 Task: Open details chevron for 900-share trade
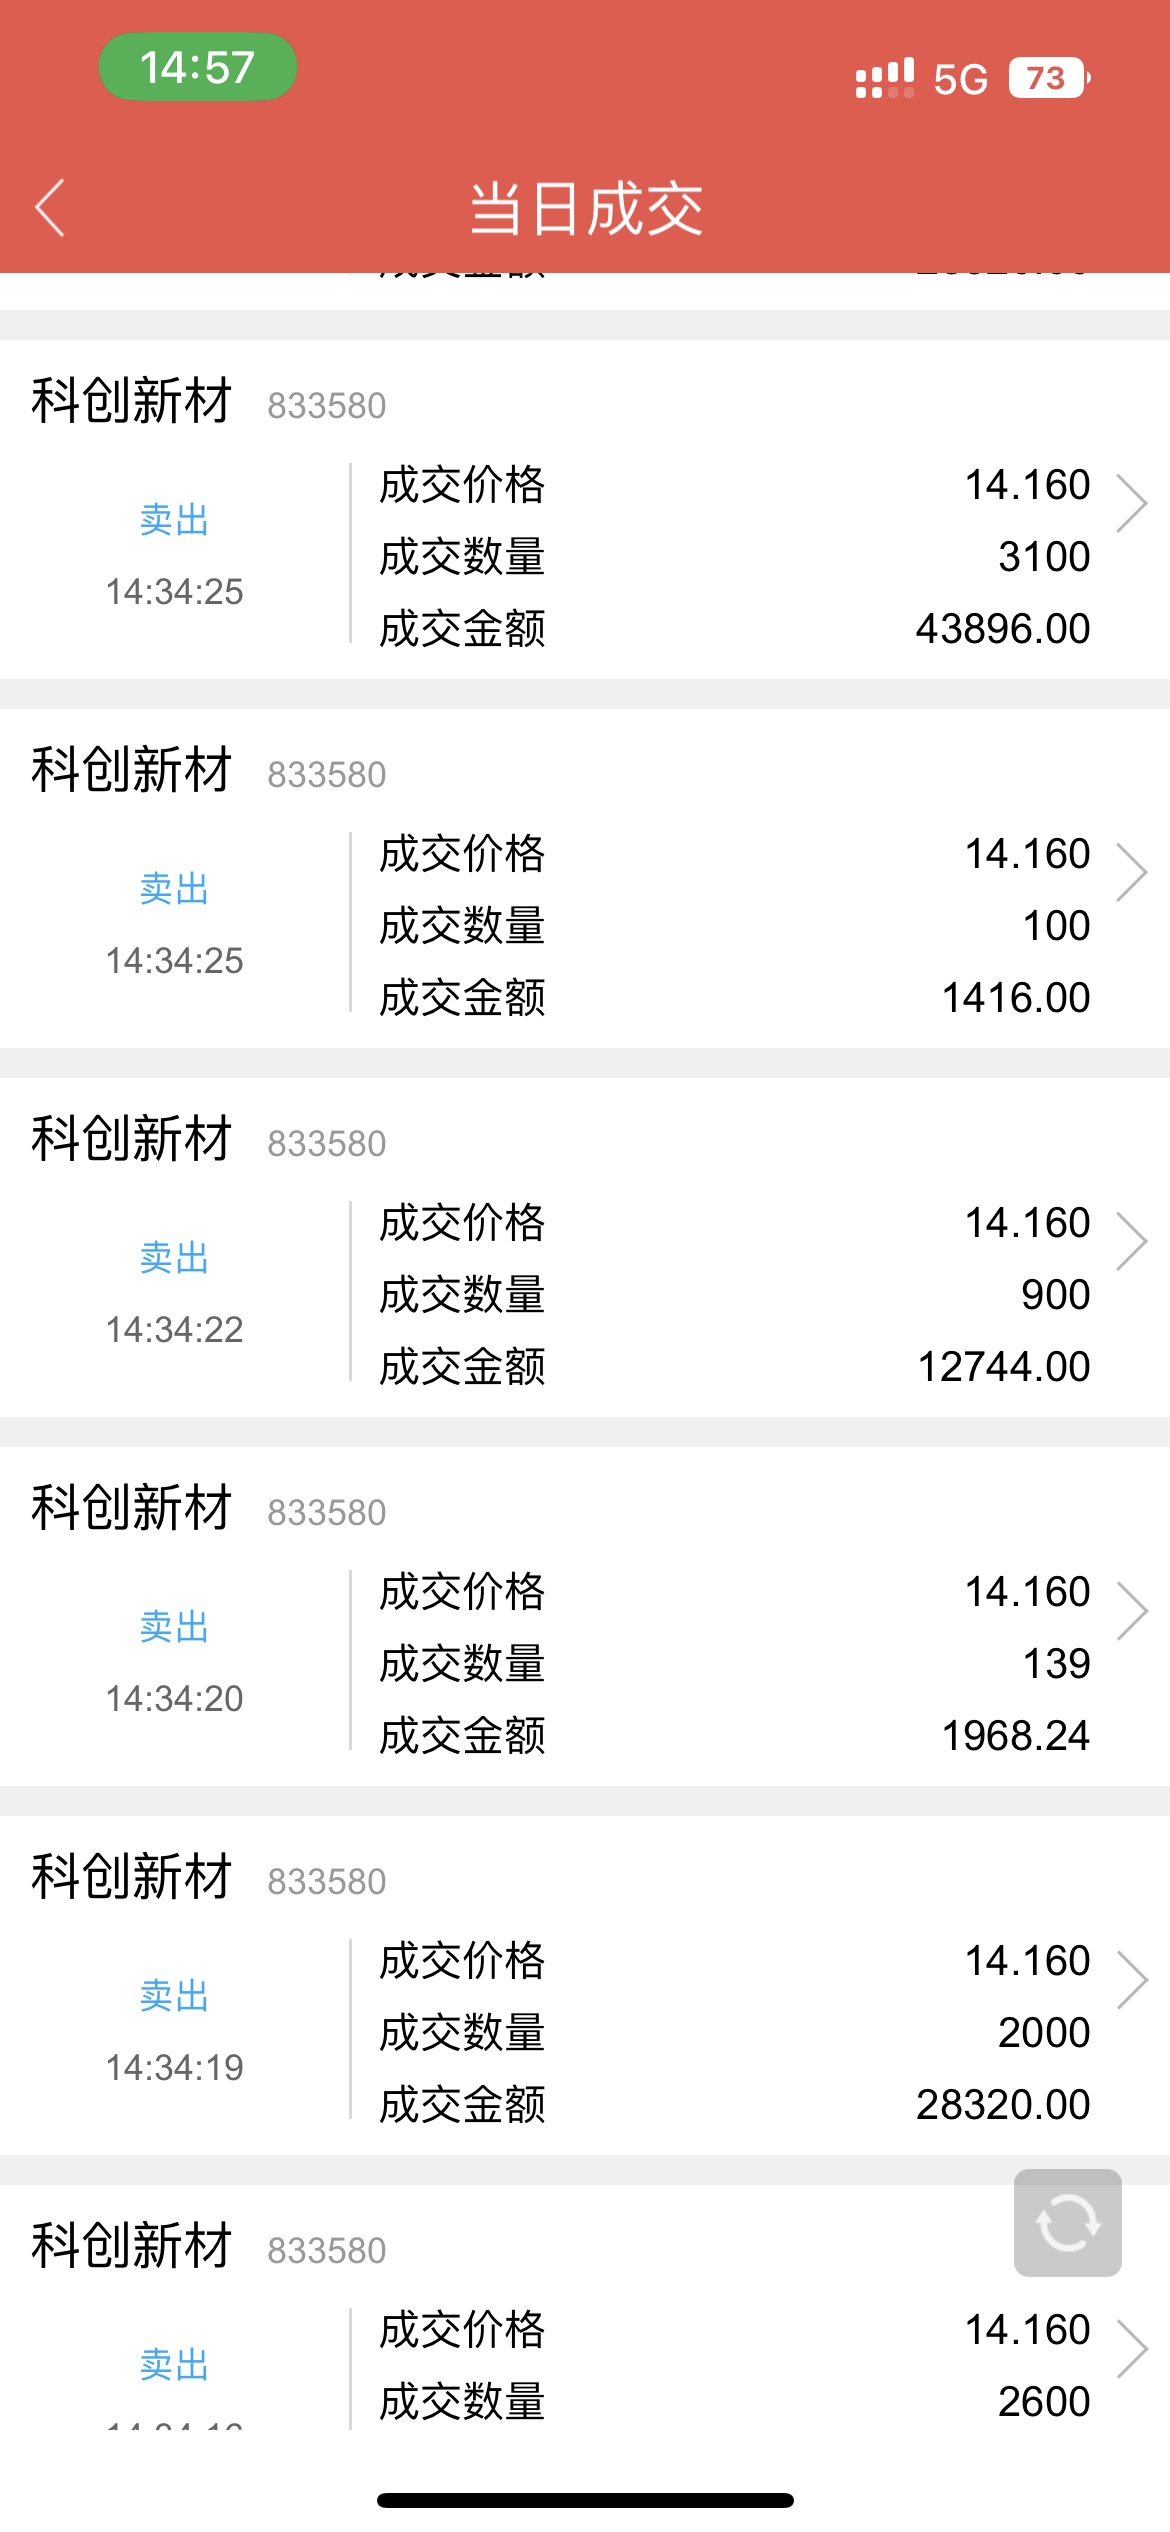pyautogui.click(x=1131, y=1241)
